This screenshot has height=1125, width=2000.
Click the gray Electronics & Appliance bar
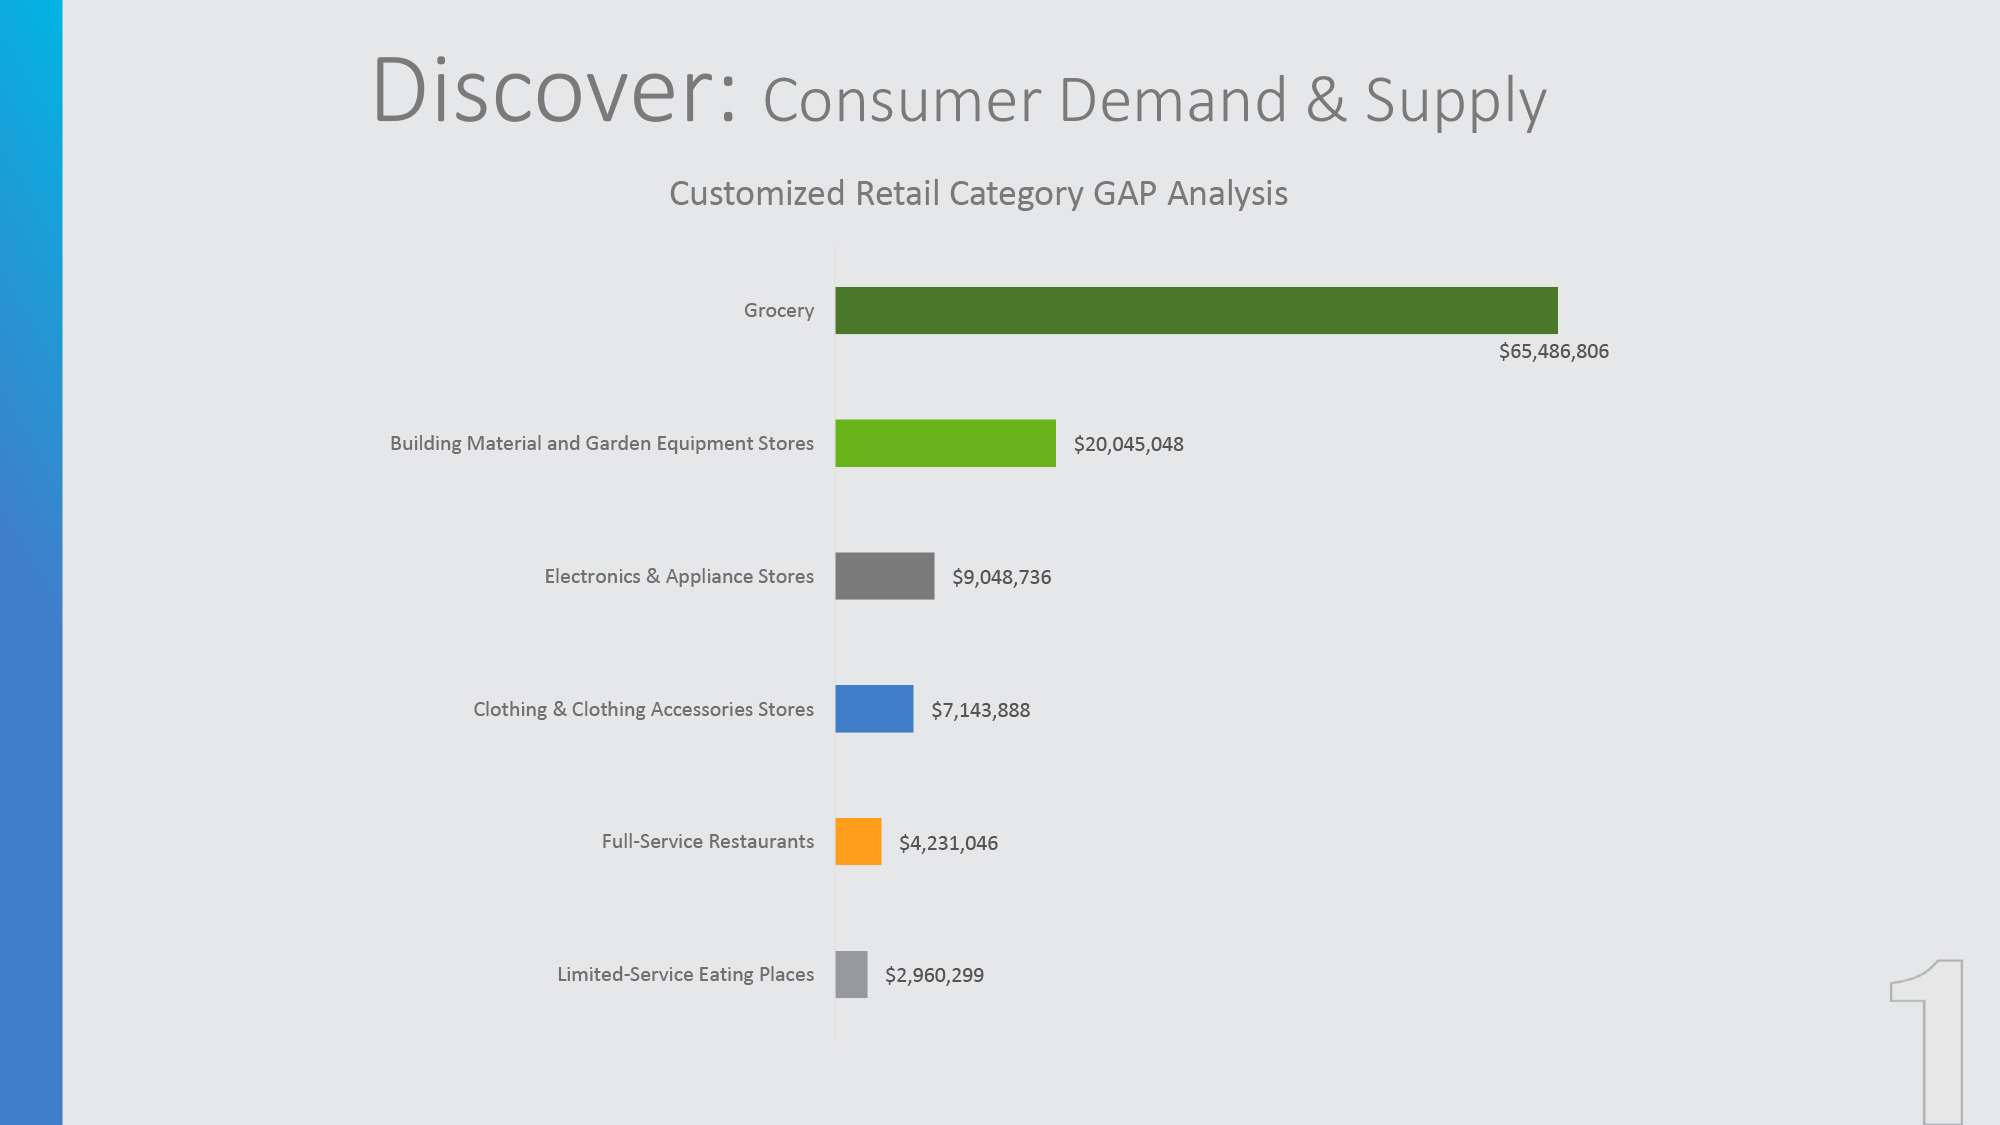pos(884,576)
